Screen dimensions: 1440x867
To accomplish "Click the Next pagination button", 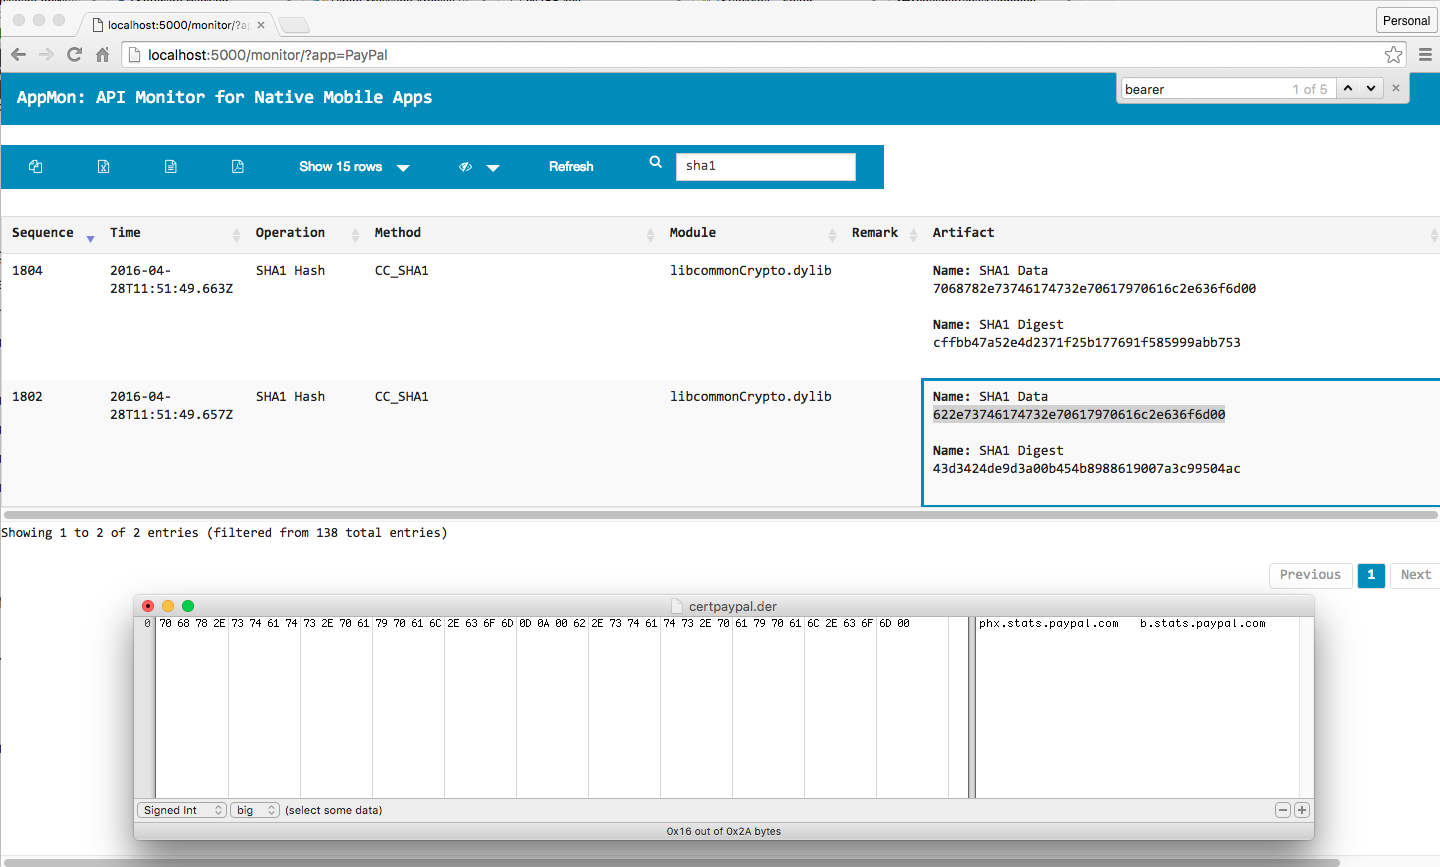I will (1415, 575).
